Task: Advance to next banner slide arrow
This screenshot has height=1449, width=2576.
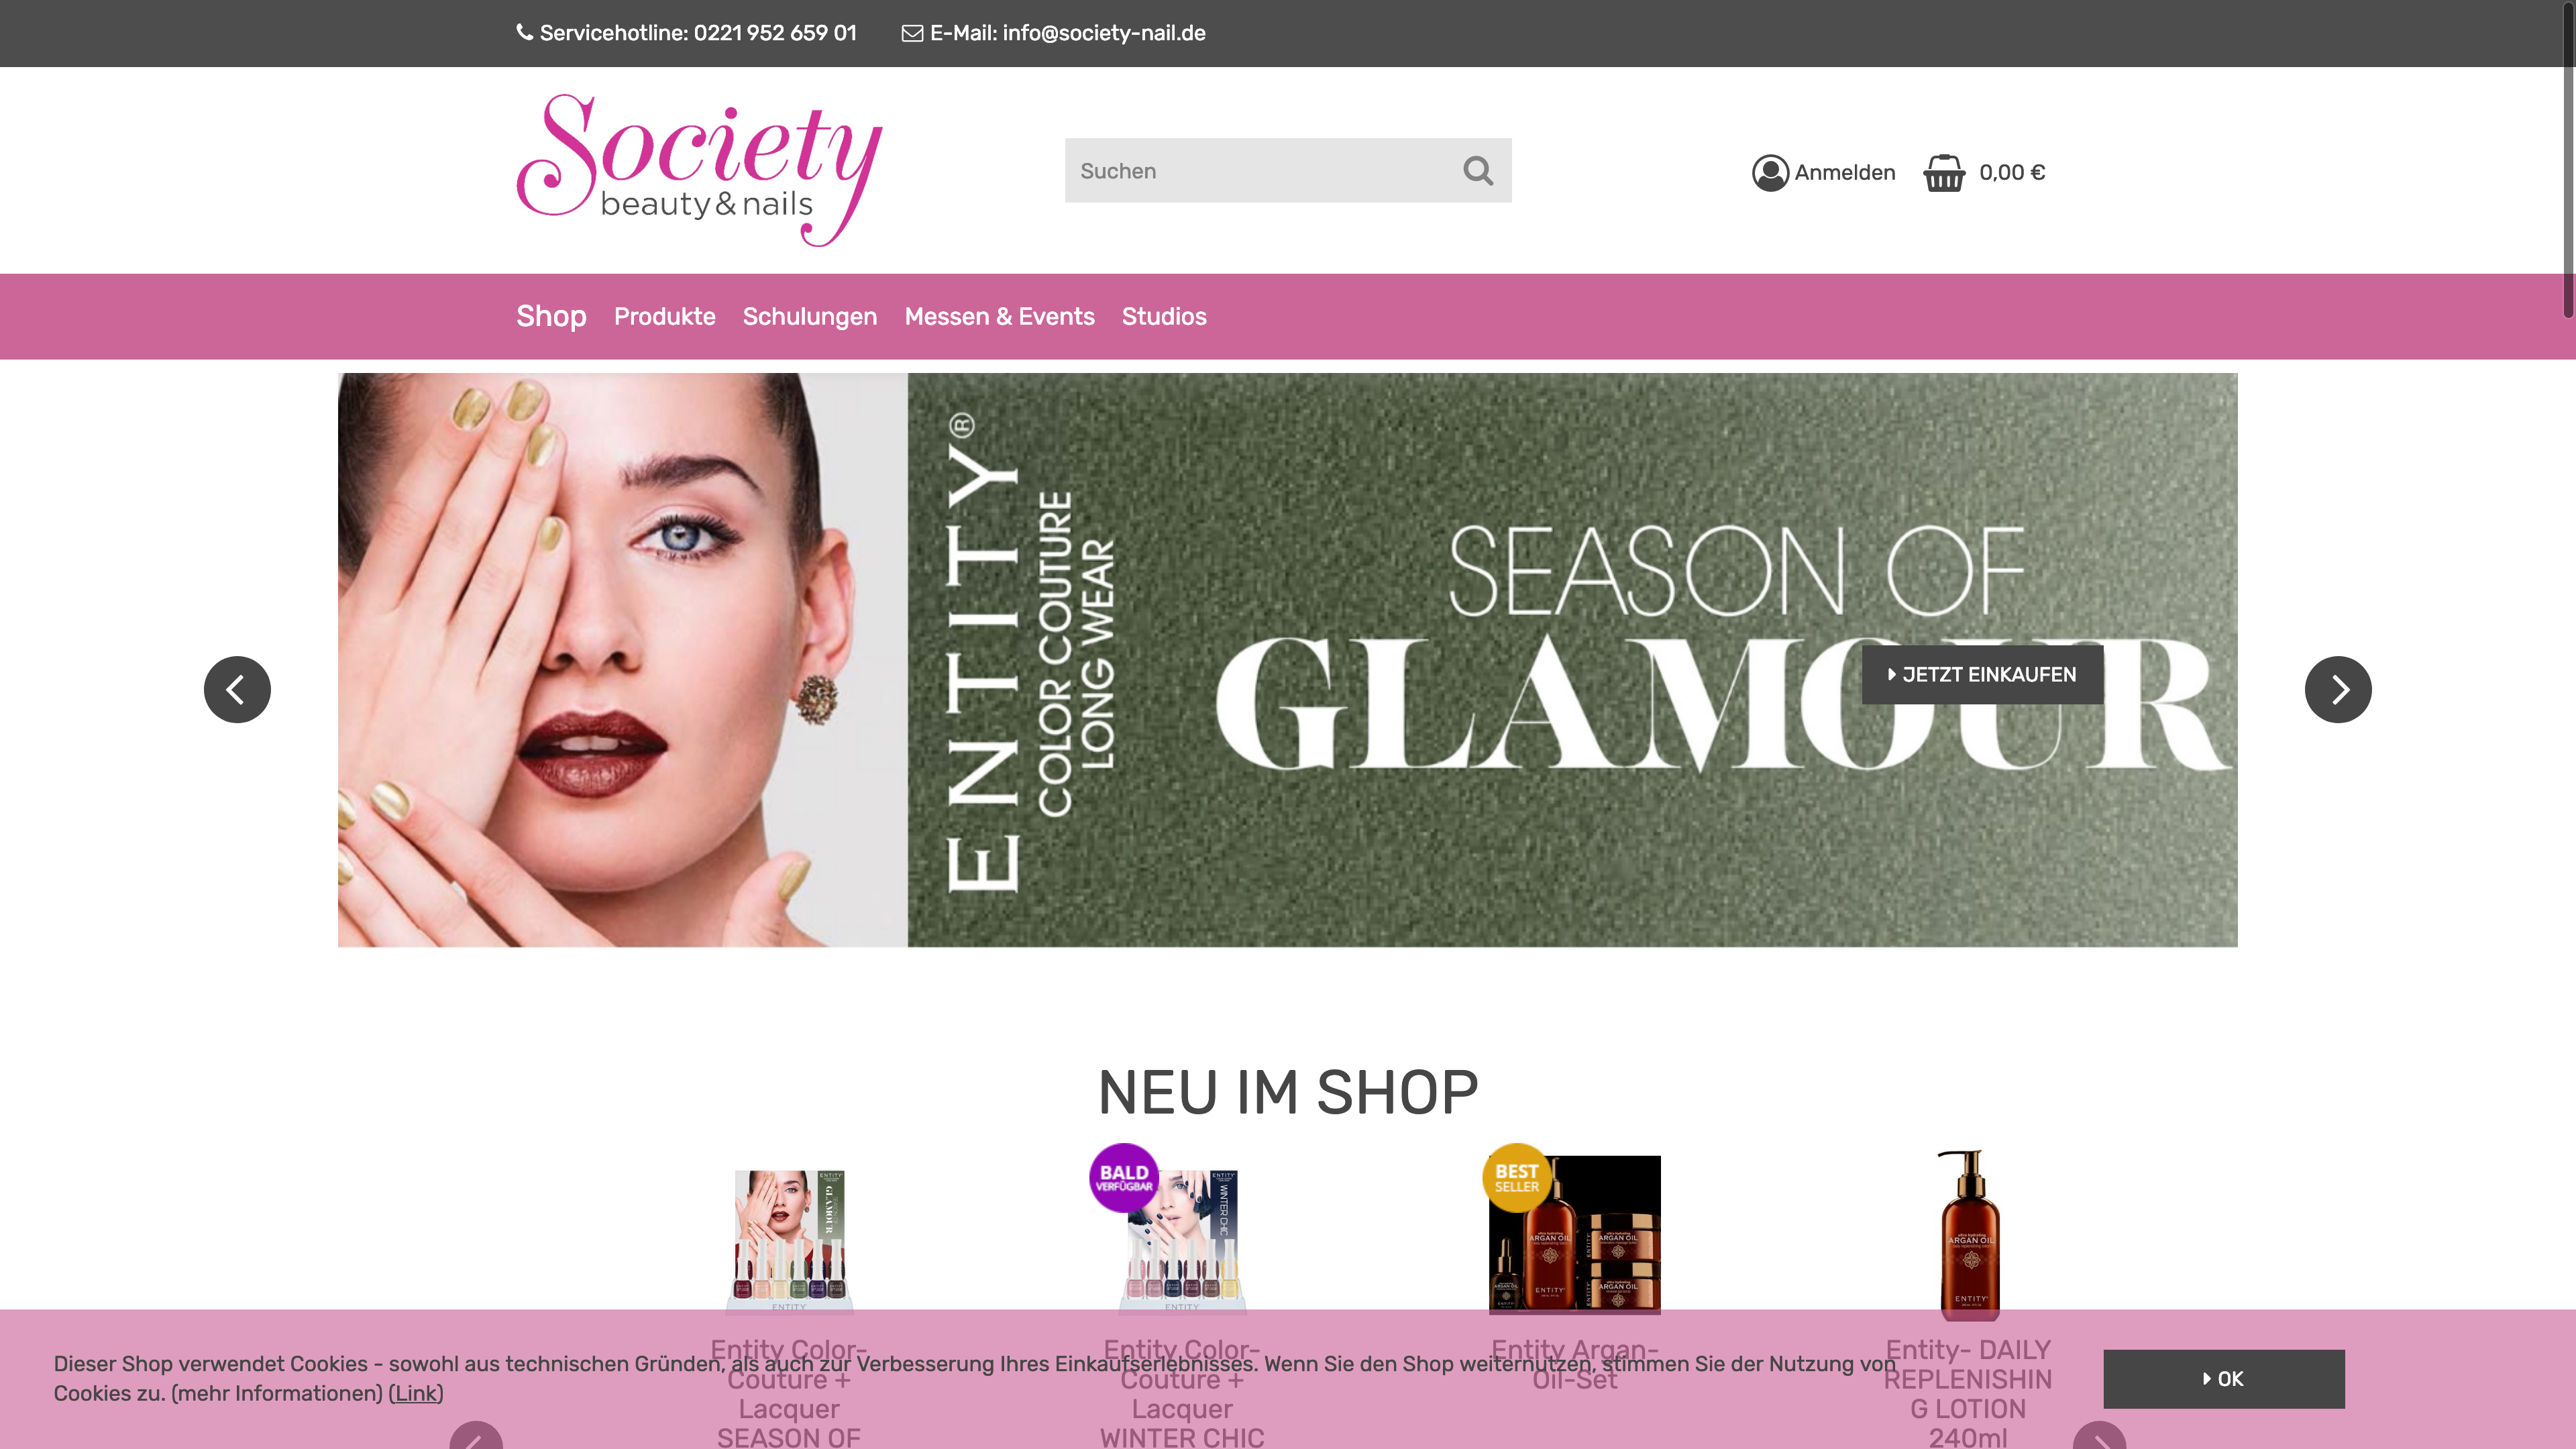Action: (2338, 689)
